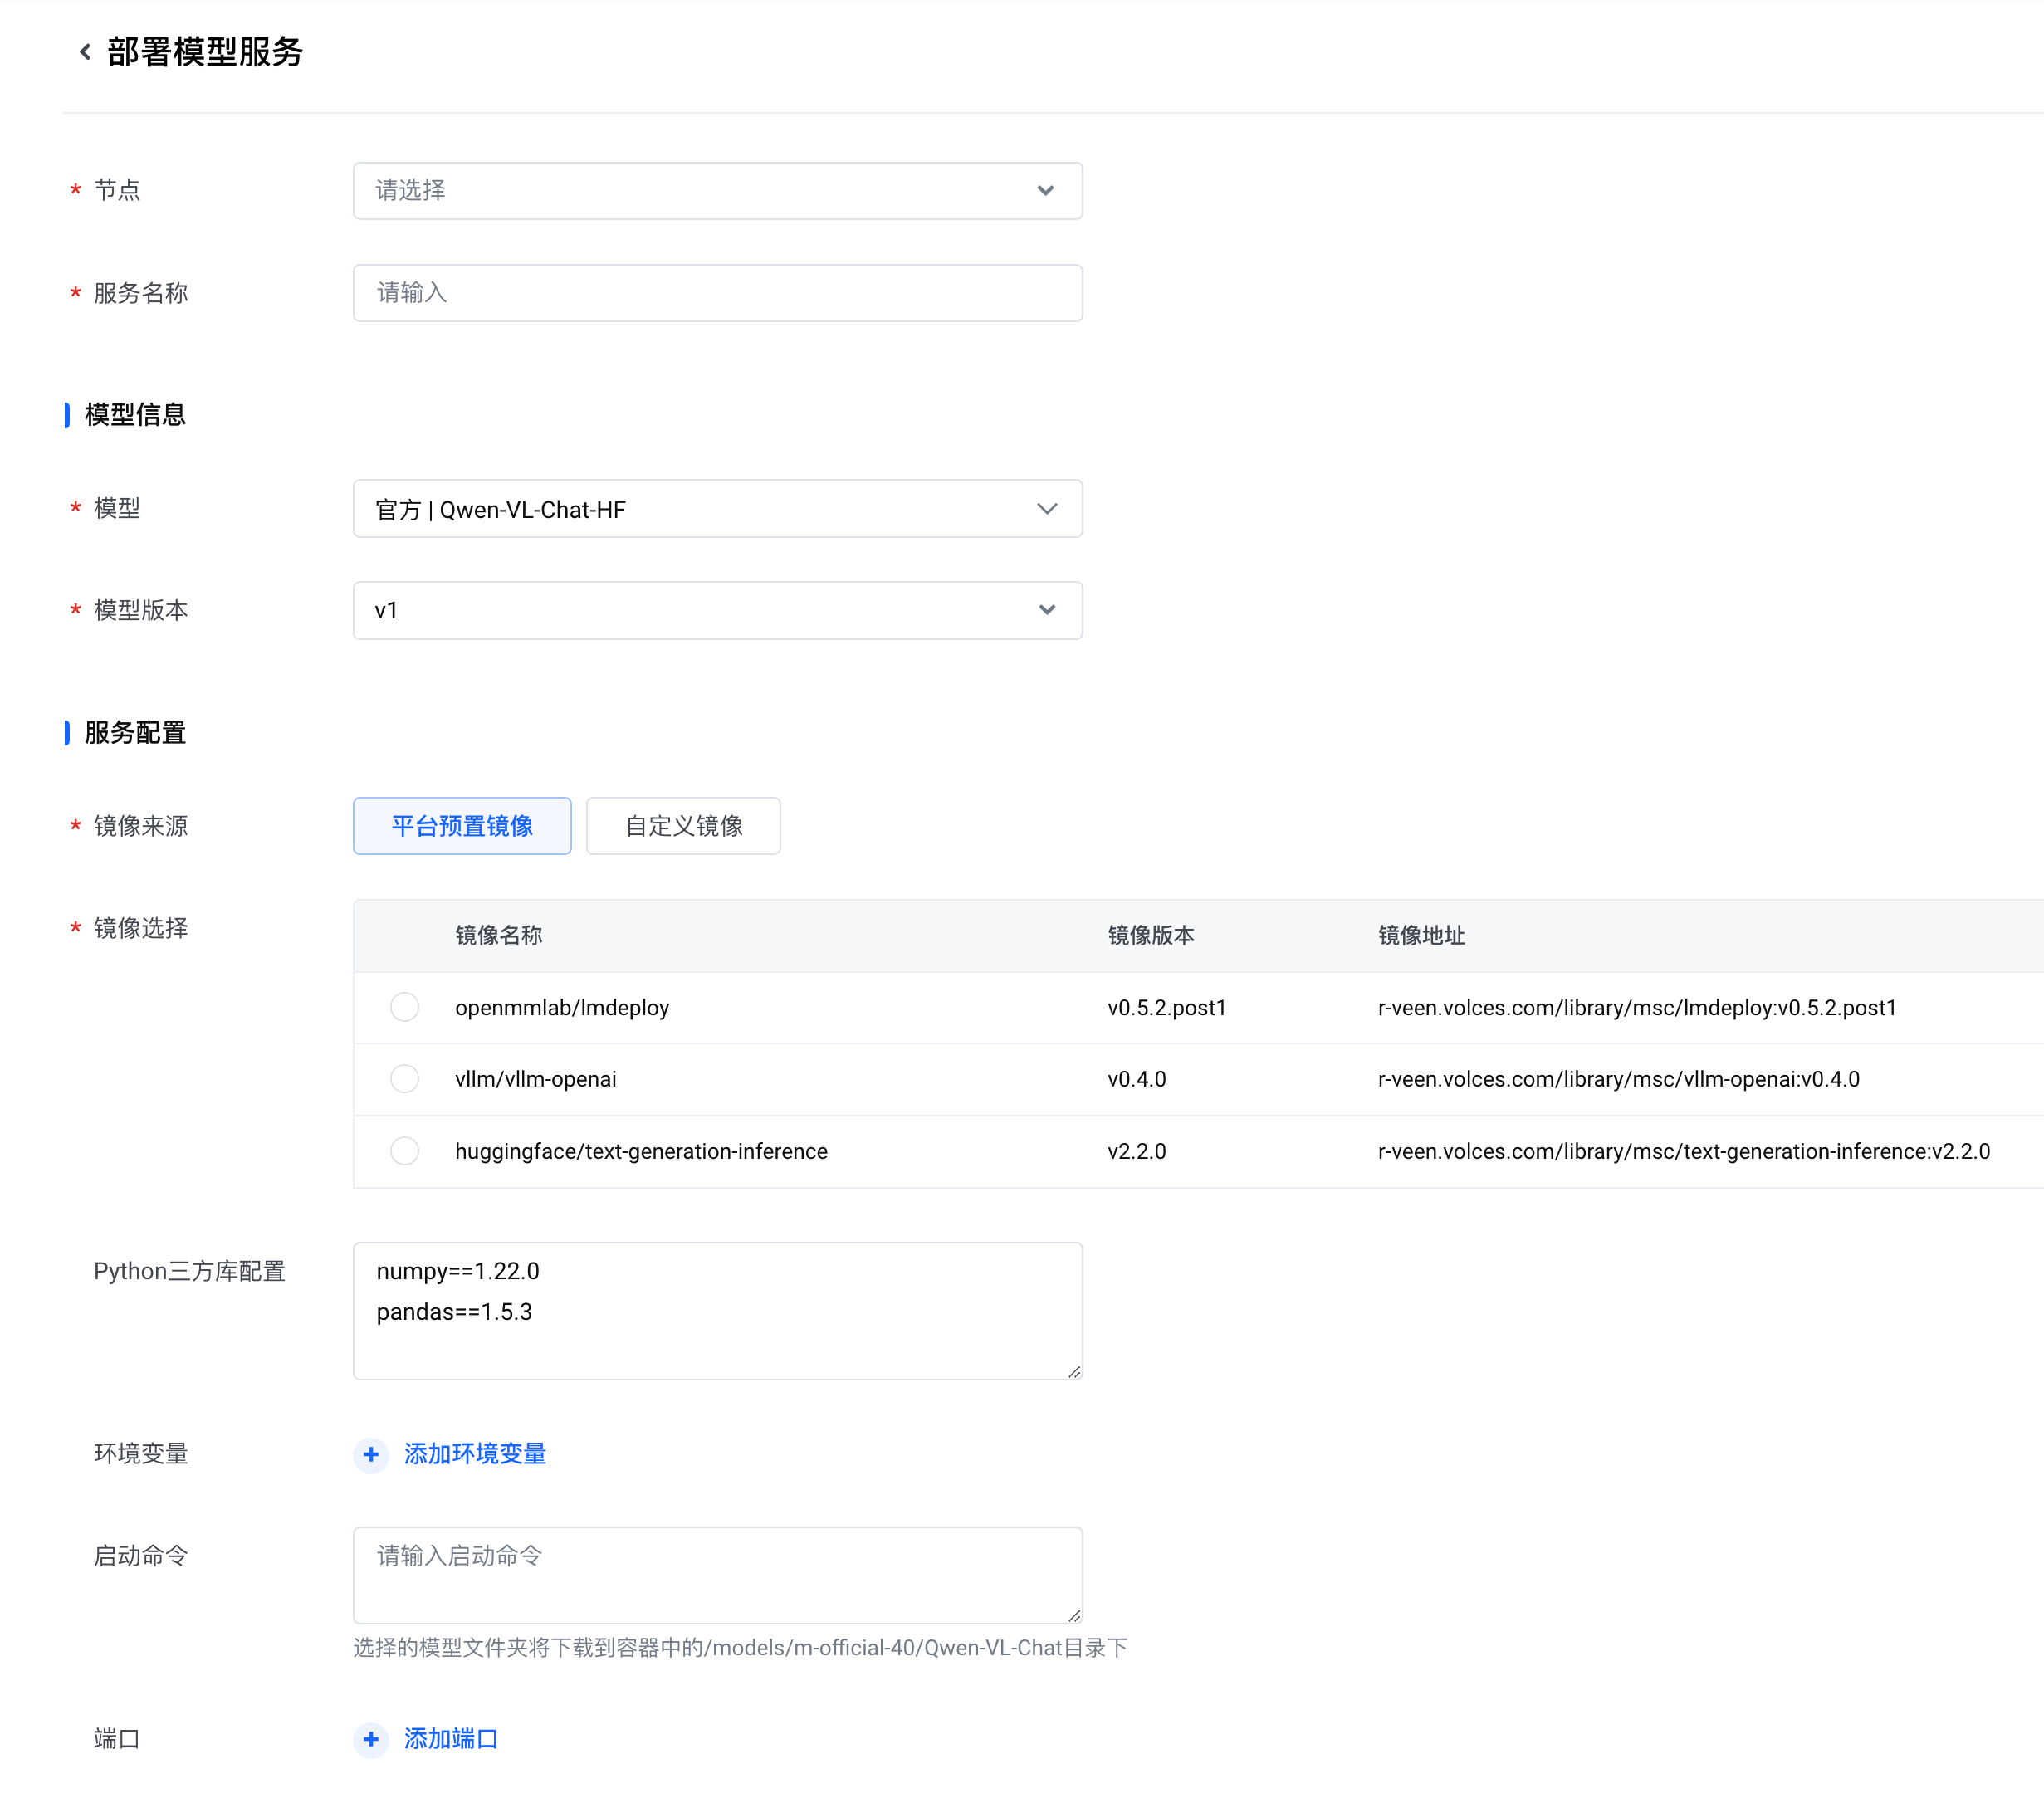Viewport: 2044px width, 1793px height.
Task: Switch to 自定义镜像 image source
Action: click(x=683, y=826)
